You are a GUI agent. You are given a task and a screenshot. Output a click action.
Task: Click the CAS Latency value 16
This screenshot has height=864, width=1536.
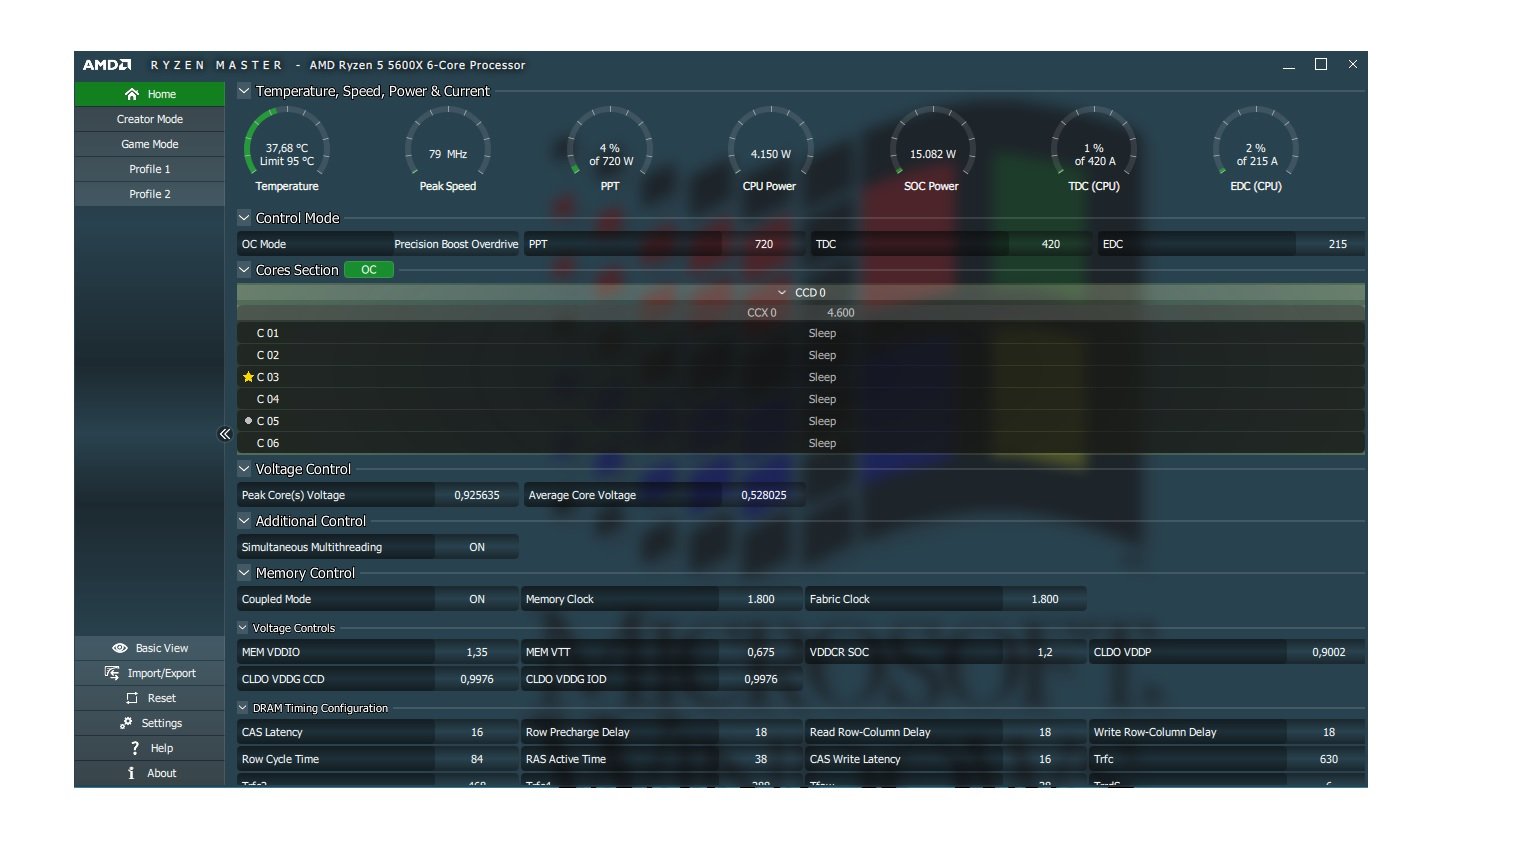click(x=477, y=732)
